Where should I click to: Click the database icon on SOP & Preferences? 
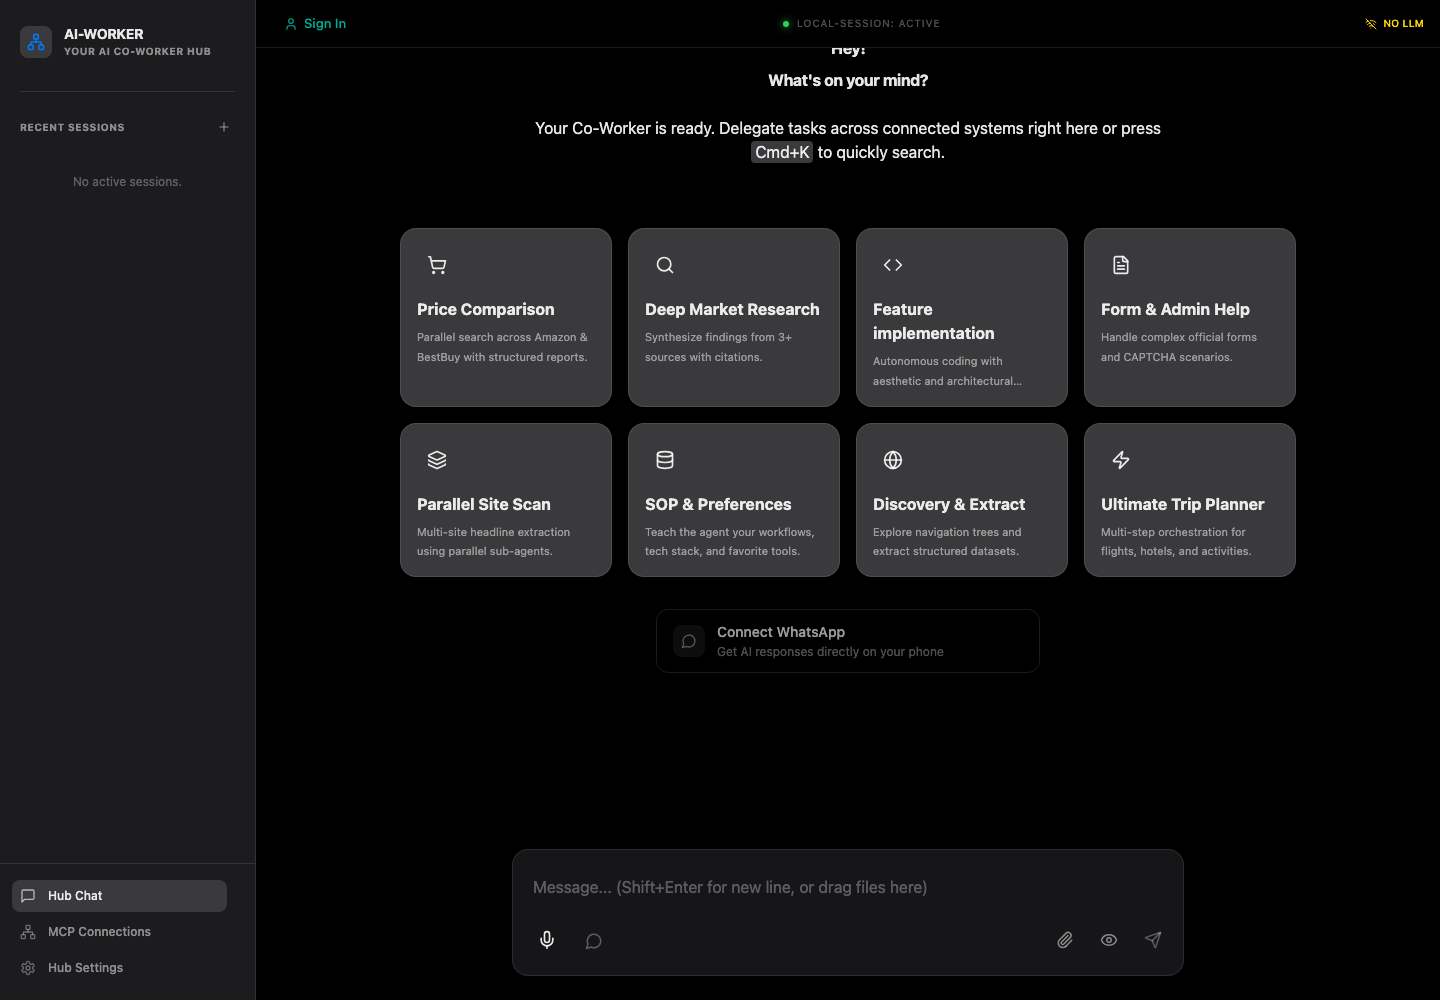[x=665, y=460]
